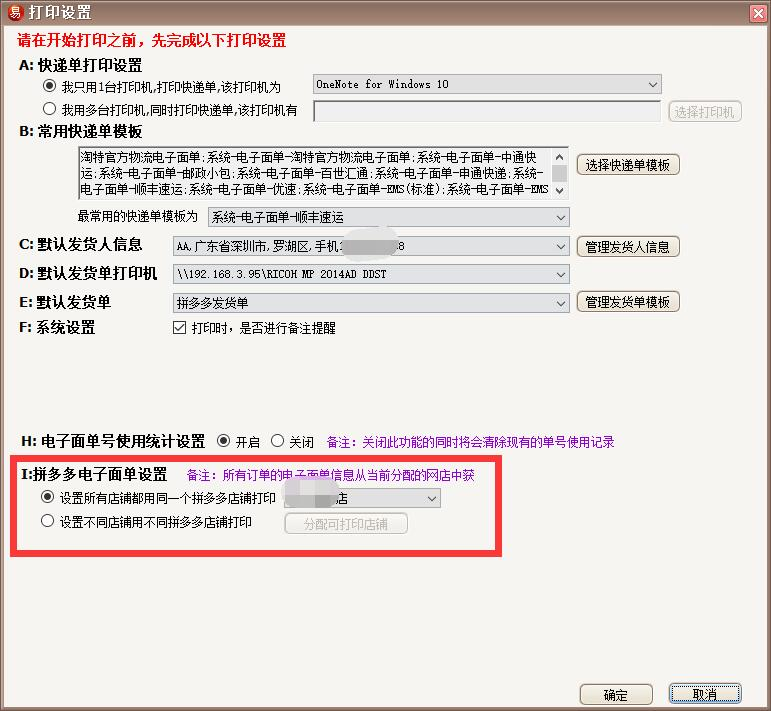The image size is (771, 711).
Task: Click 确定 to confirm settings
Action: (616, 694)
